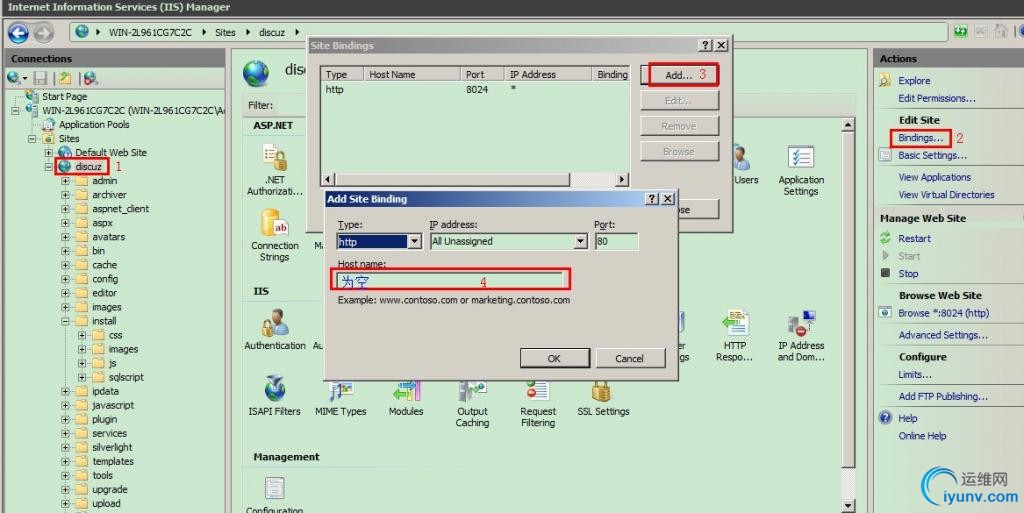Click View Virtual Directories link
Screen dimensions: 1024x513
(x=946, y=194)
